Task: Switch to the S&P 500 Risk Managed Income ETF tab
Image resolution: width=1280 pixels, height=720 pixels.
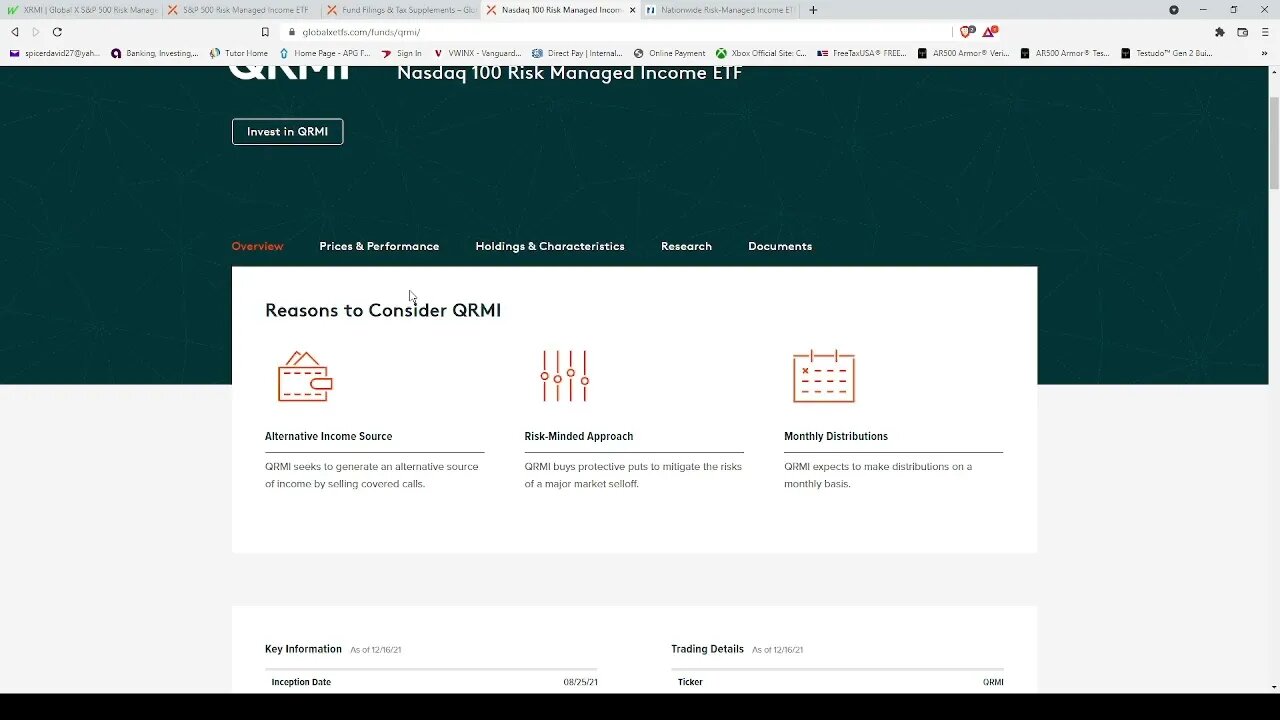Action: coord(241,10)
